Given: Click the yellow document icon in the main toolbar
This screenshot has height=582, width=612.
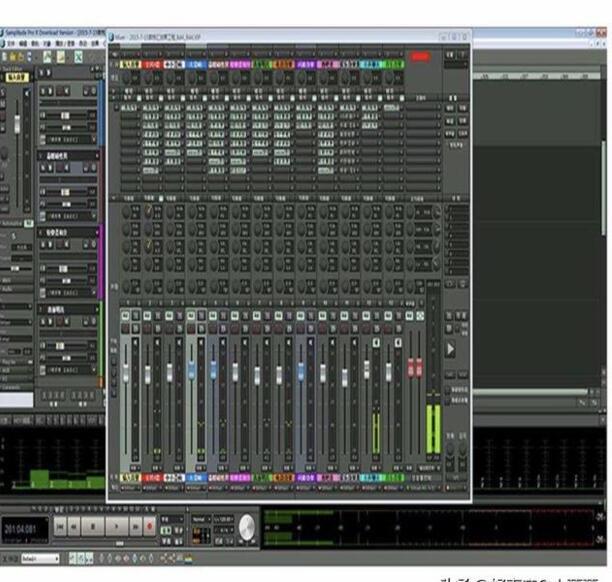Looking at the screenshot, I should click(61, 57).
